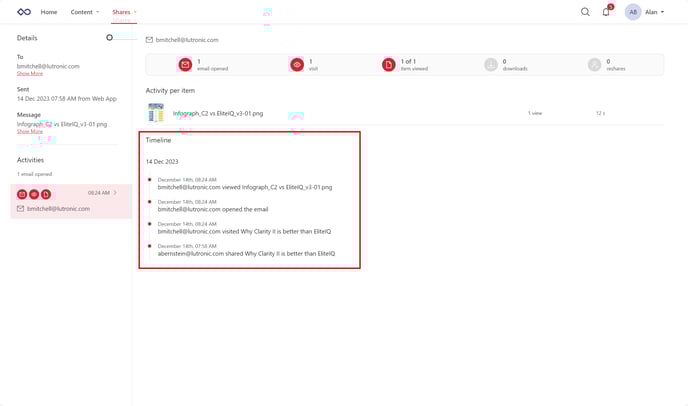
Task: Click the red eye visit icon
Action: coord(297,65)
